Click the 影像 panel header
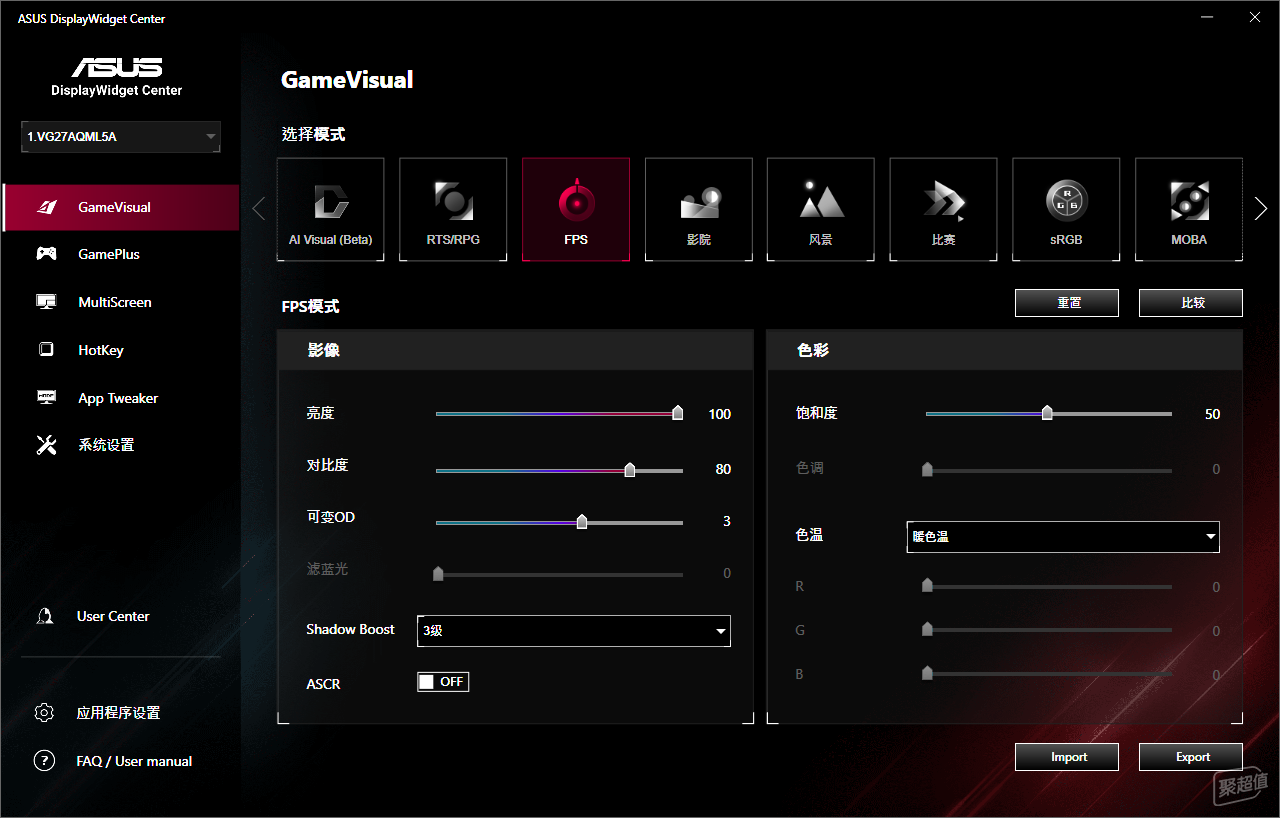The width and height of the screenshot is (1280, 818). tap(515, 350)
